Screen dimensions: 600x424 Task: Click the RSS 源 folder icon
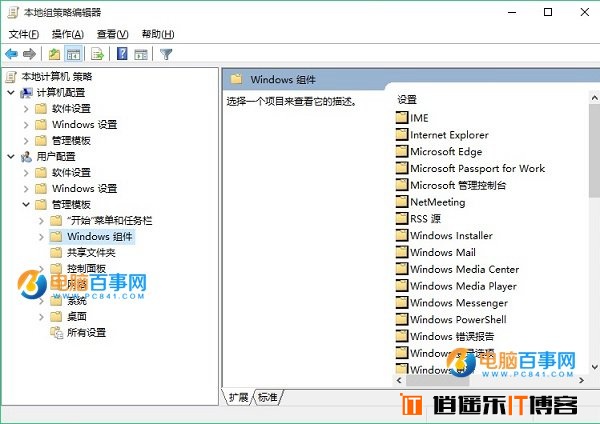[x=401, y=218]
